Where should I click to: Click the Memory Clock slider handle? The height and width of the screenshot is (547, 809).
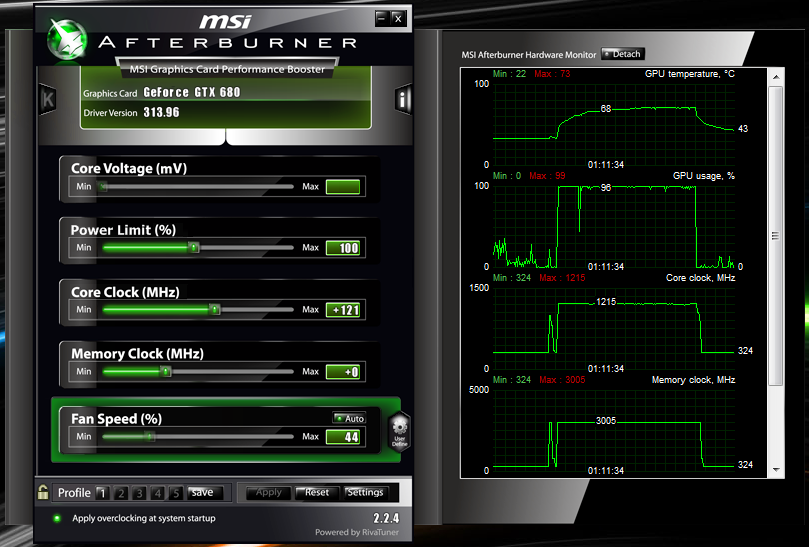[165, 372]
